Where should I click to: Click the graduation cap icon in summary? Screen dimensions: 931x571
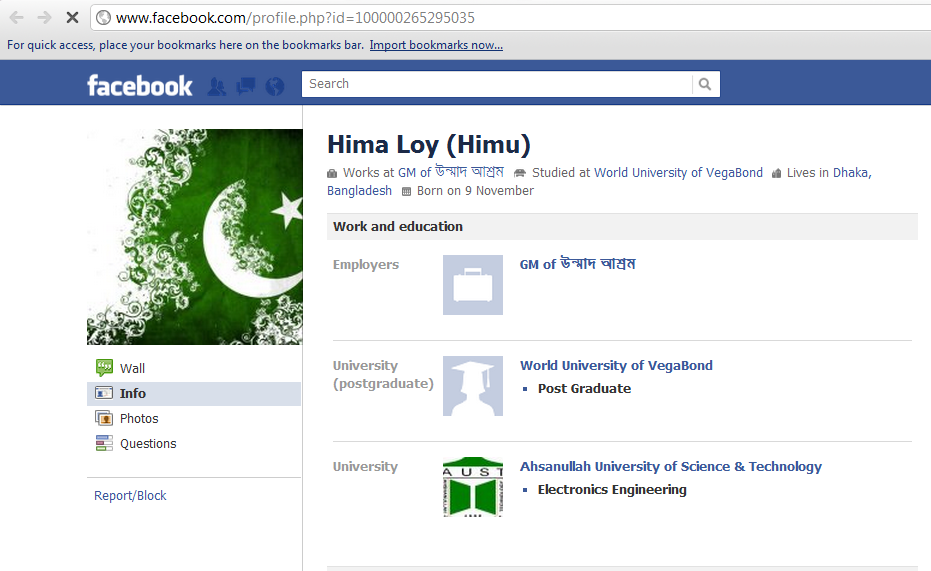pyautogui.click(x=520, y=173)
